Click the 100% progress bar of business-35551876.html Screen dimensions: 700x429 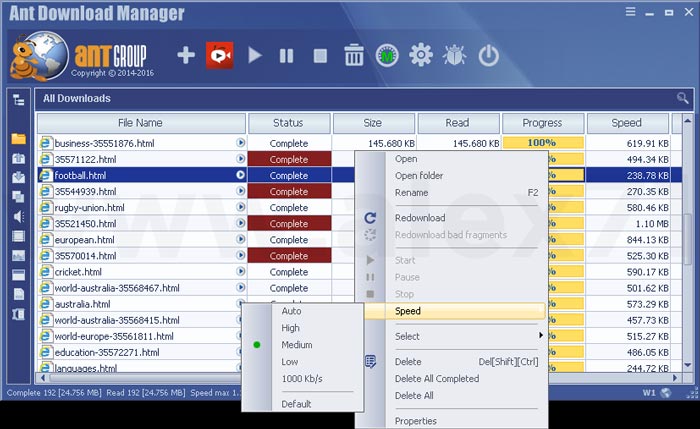[x=543, y=143]
